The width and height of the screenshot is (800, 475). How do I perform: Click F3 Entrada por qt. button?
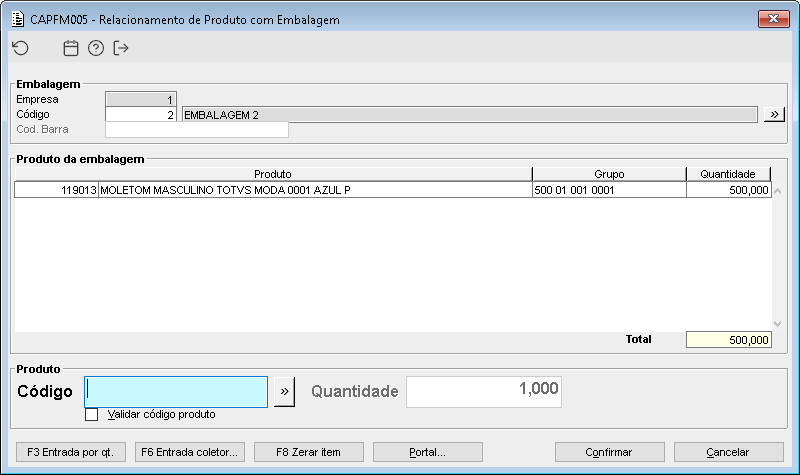tap(71, 452)
